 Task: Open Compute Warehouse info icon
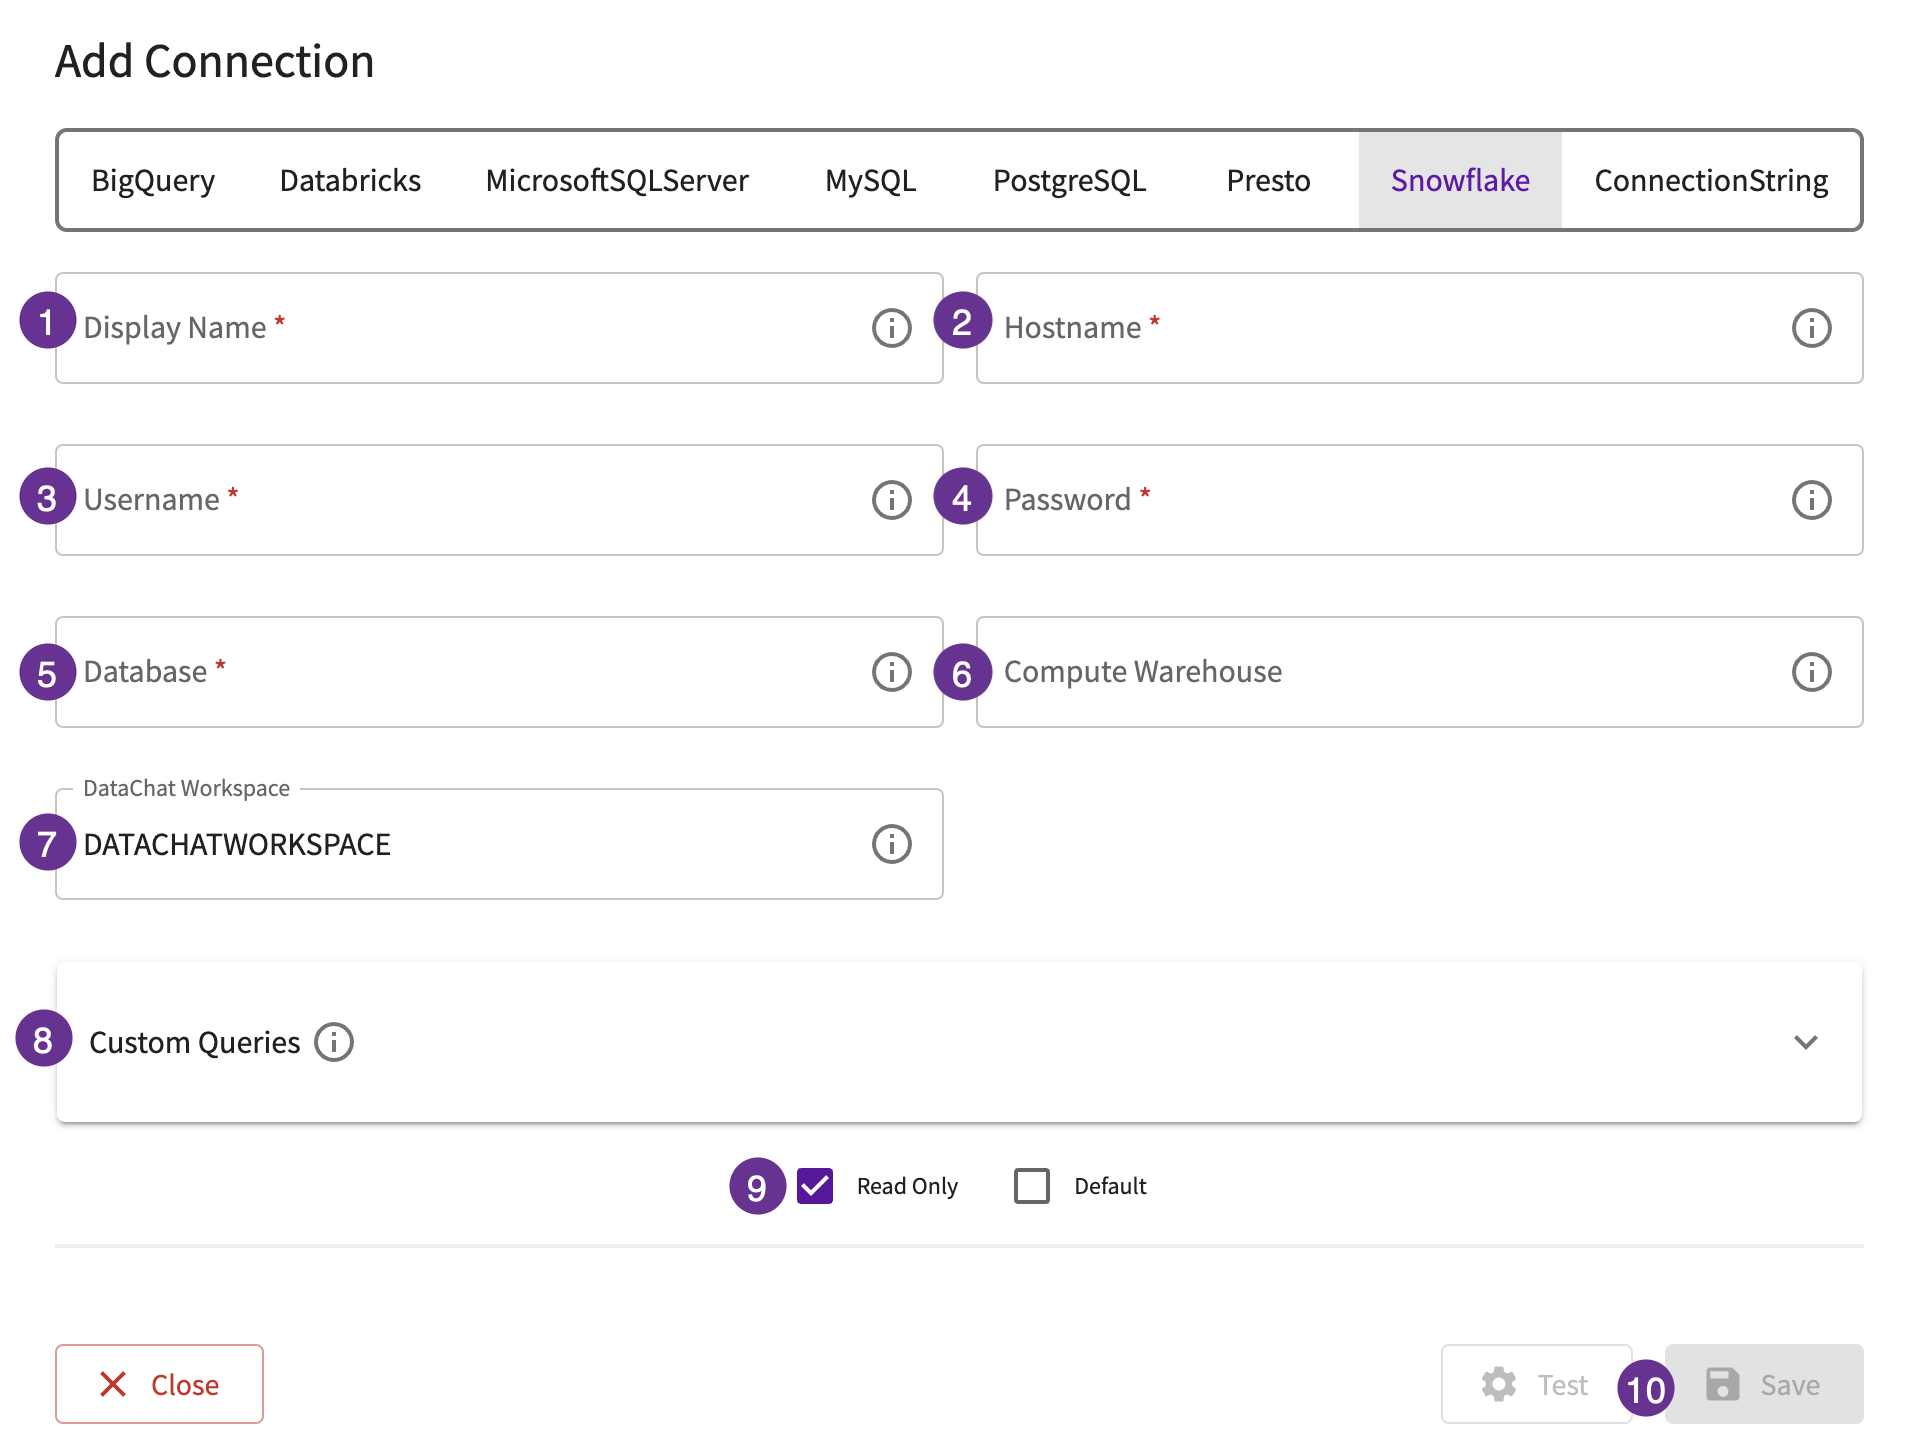[1811, 672]
